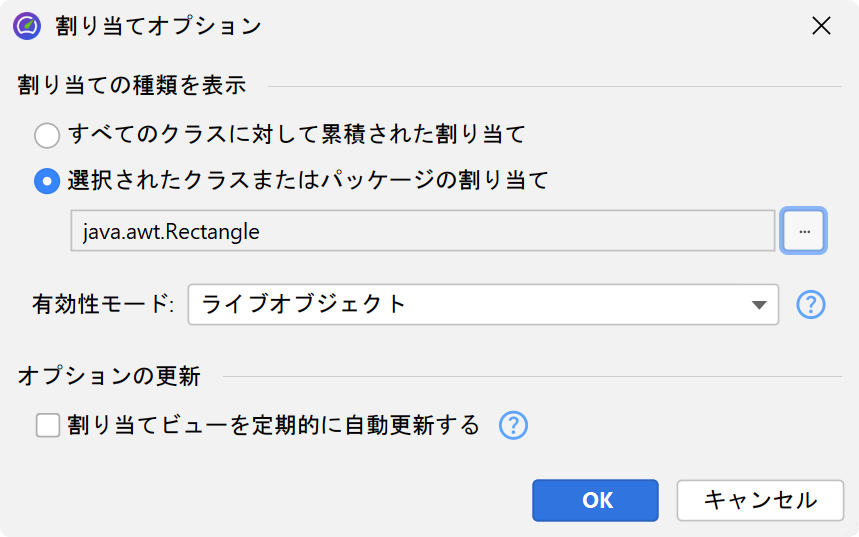Open the 有効性モード combo box showing ライブオブジェクト
This screenshot has height=537, width=859.
pos(470,305)
